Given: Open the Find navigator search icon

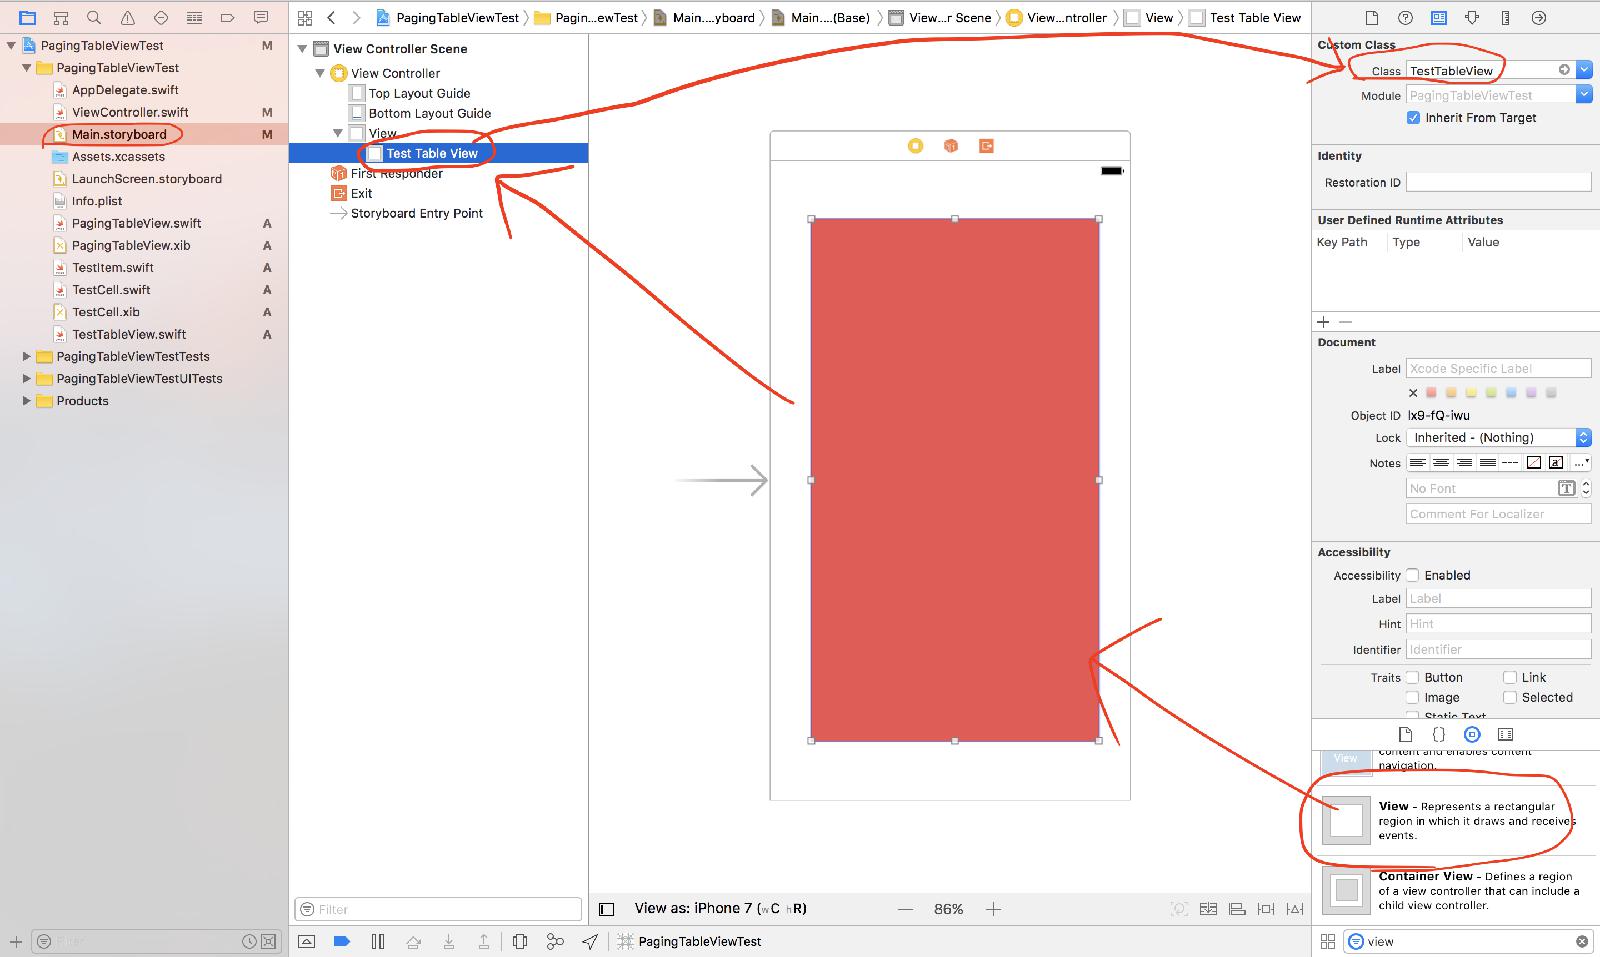Looking at the screenshot, I should point(94,17).
